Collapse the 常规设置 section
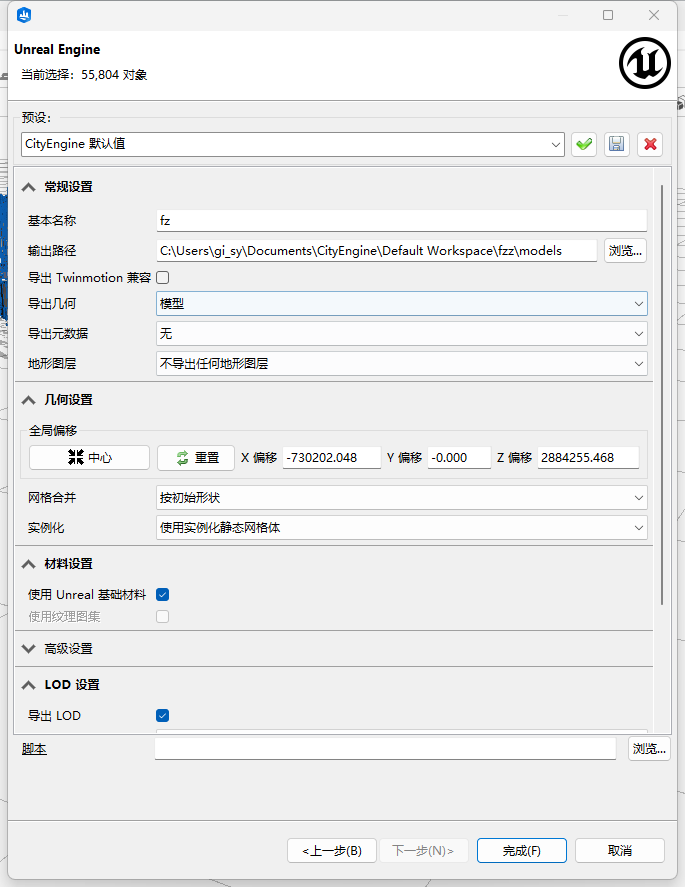 pos(29,187)
